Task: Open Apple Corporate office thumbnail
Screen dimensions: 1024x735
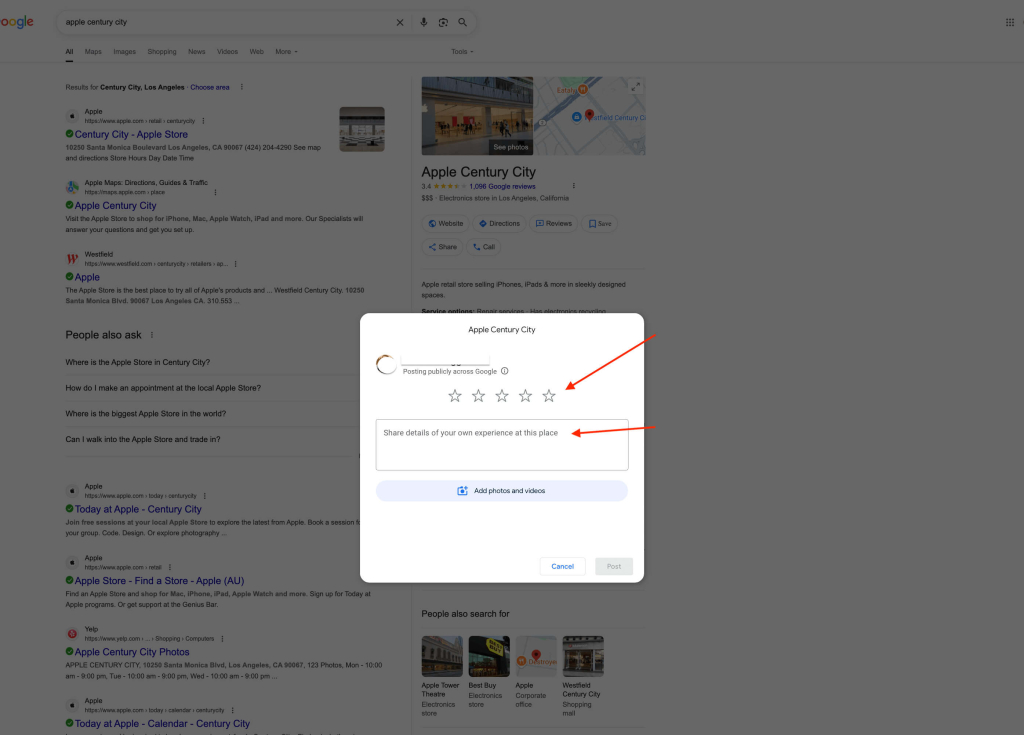Action: [x=536, y=656]
